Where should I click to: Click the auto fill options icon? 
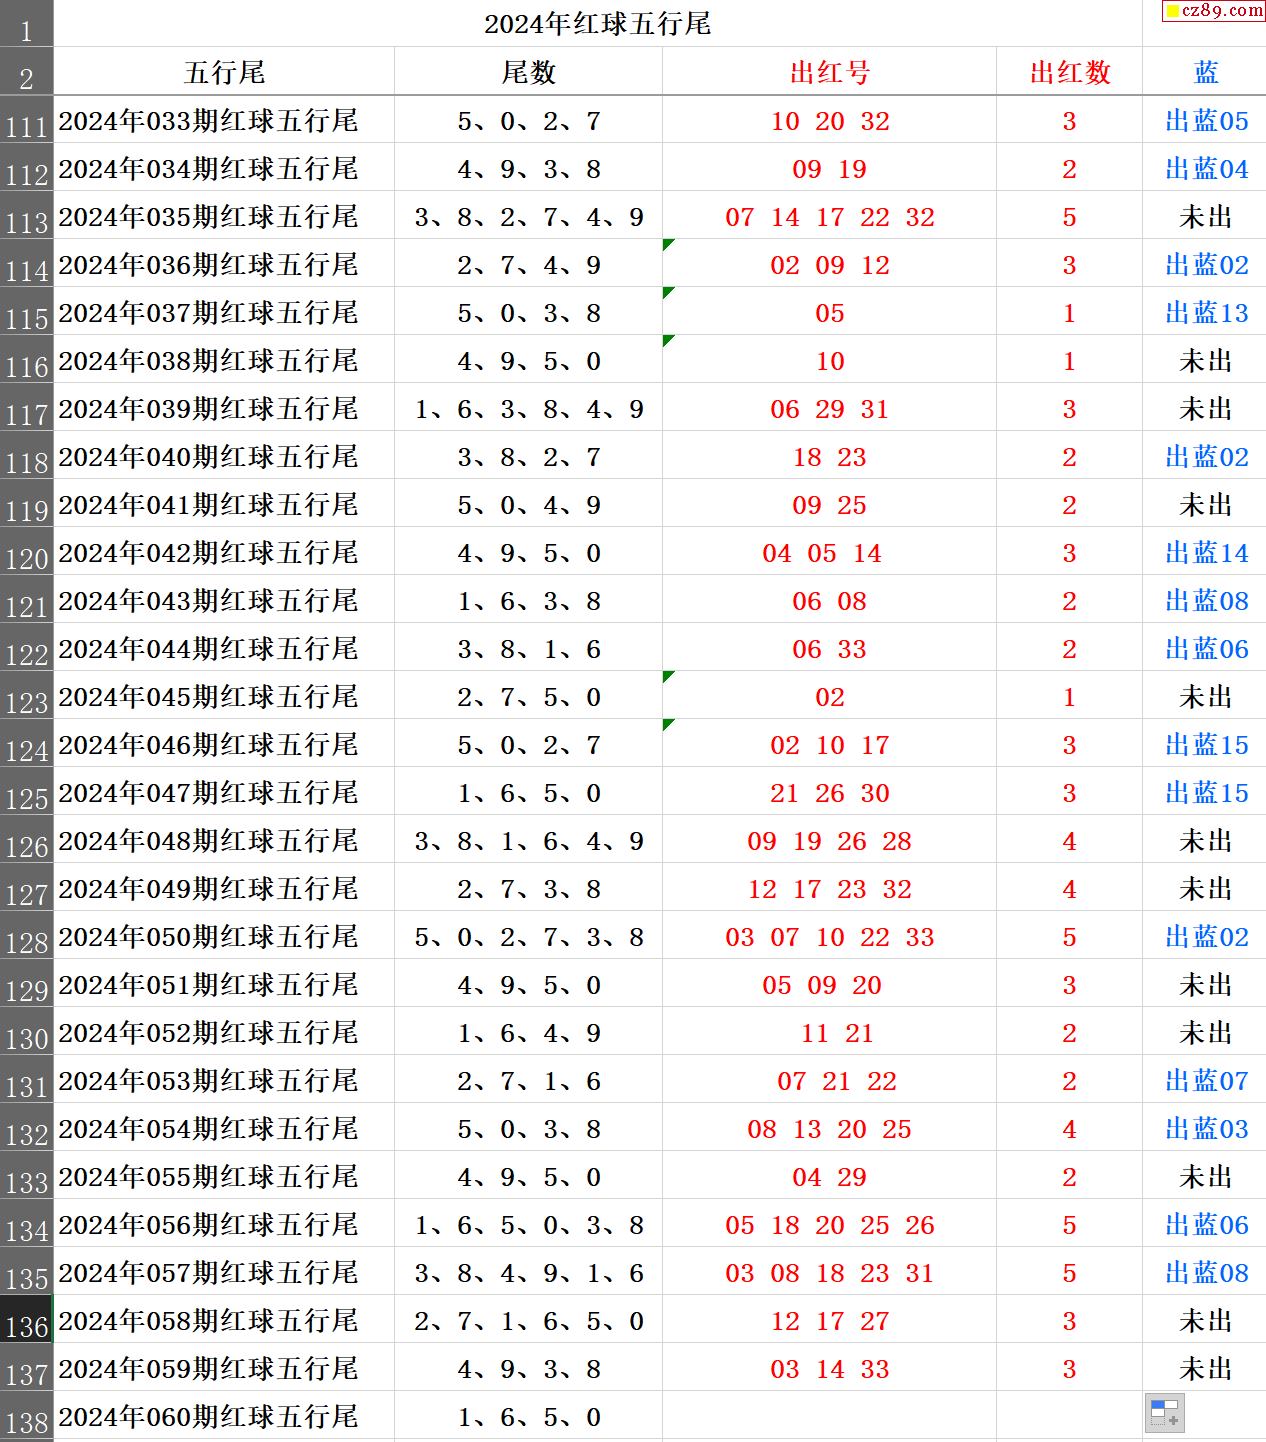[1164, 1413]
